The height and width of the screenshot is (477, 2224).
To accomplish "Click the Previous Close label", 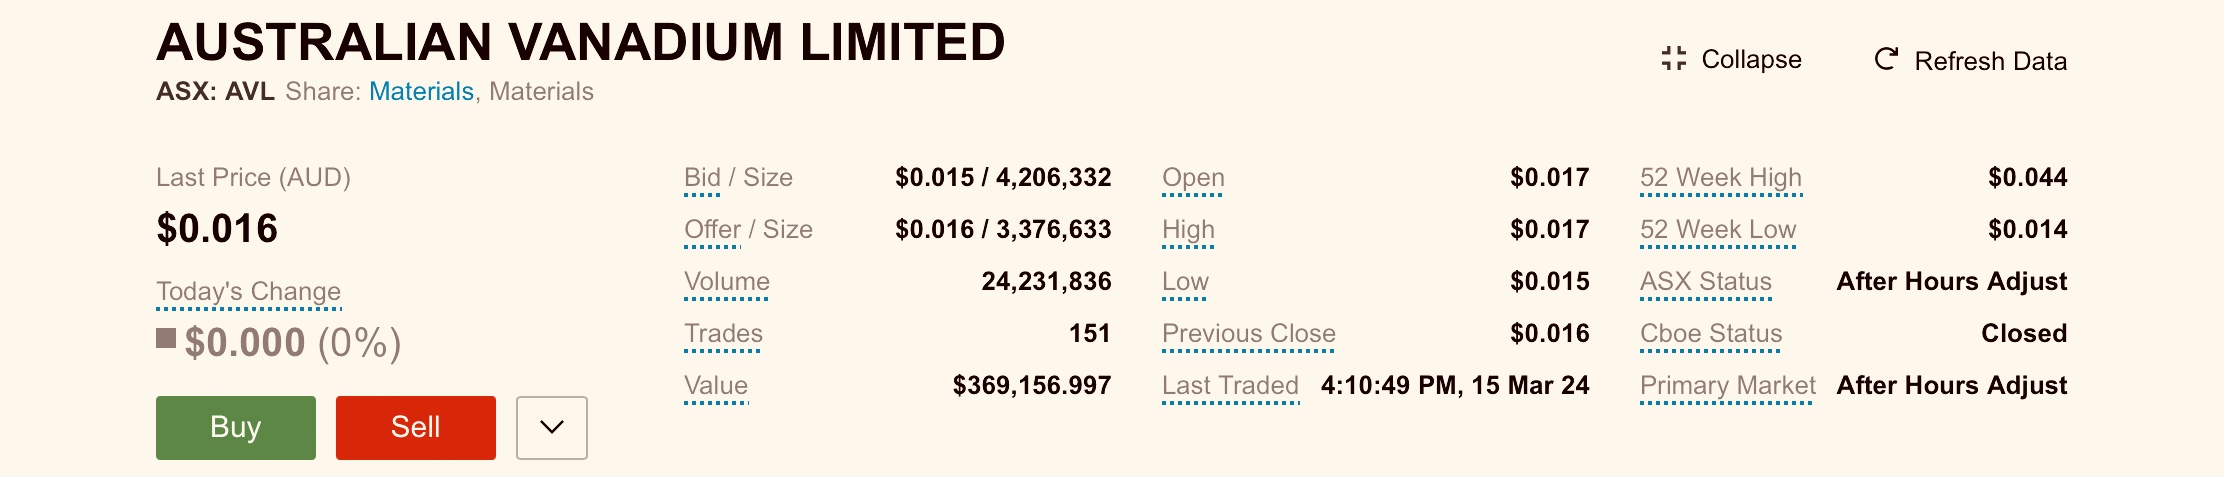I will (x=1249, y=333).
